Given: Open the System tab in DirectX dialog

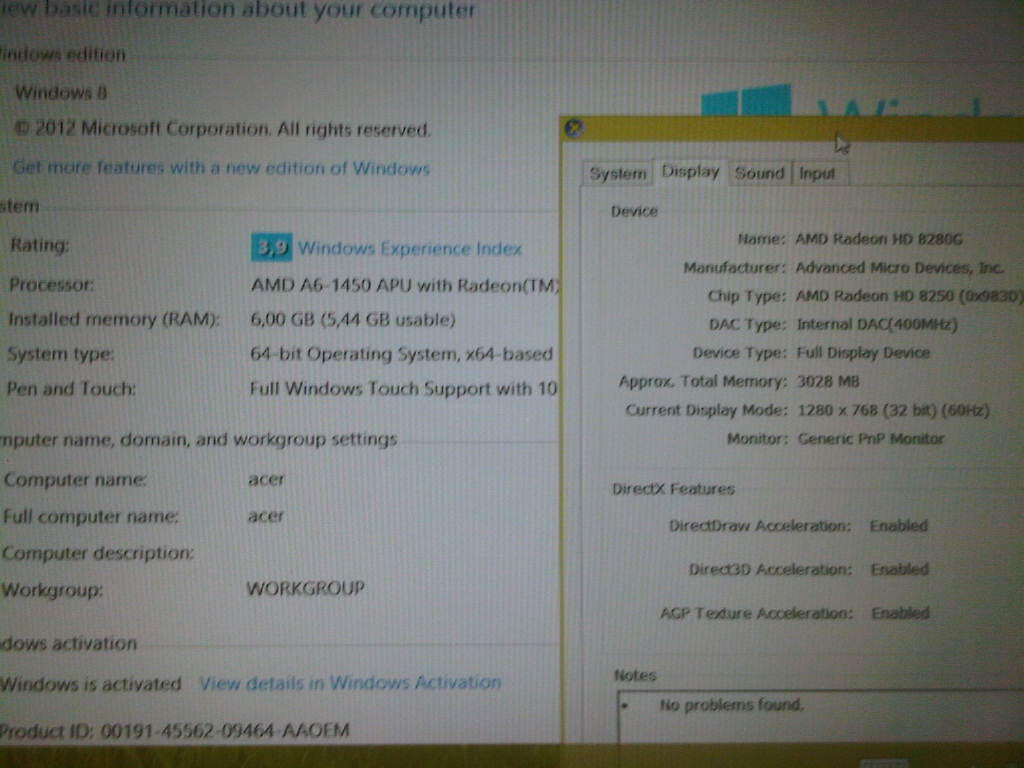Looking at the screenshot, I should pos(618,173).
